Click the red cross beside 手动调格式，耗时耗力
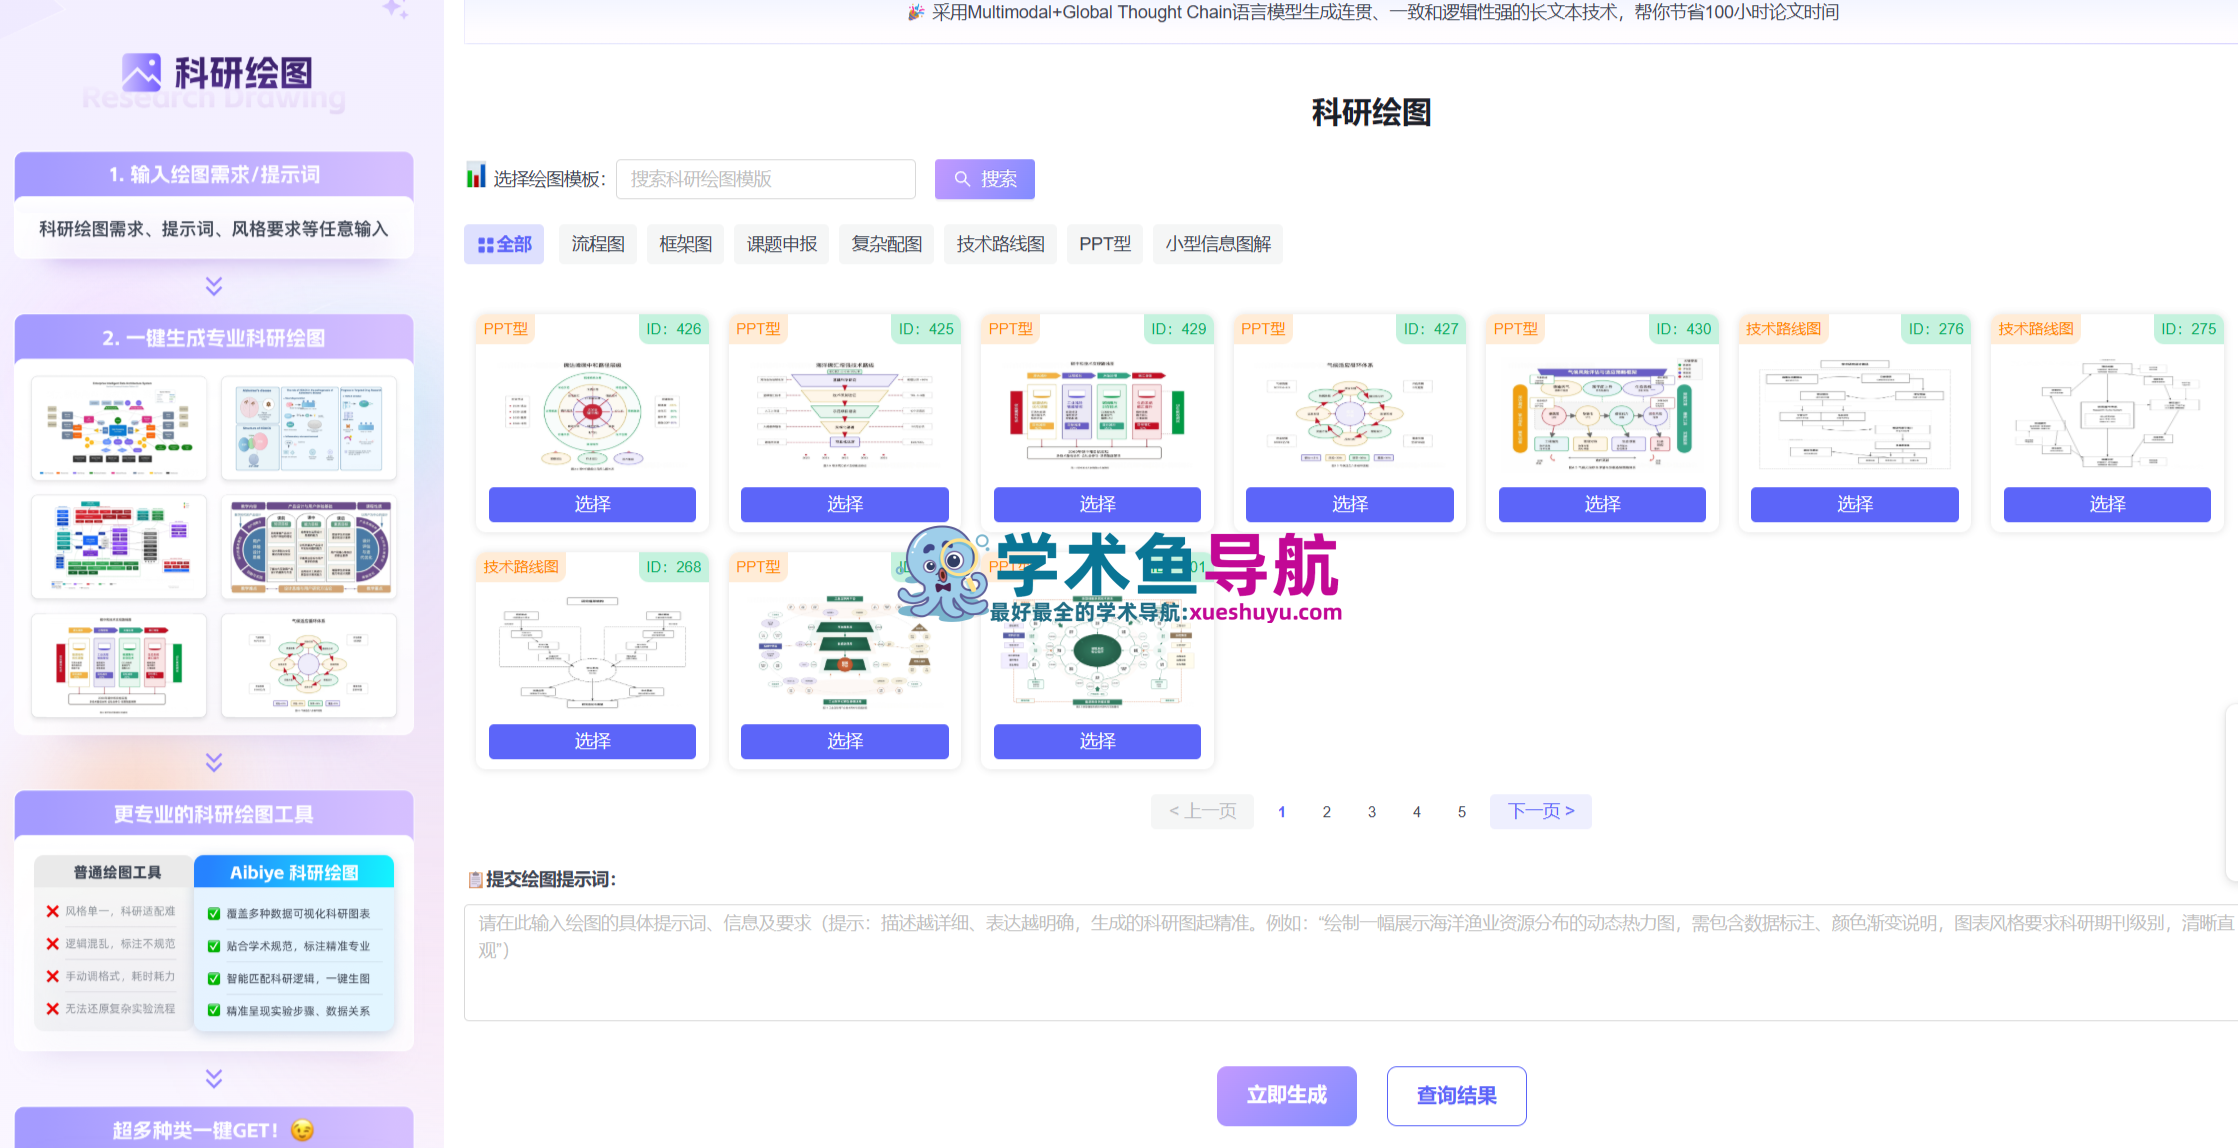This screenshot has width=2238, height=1148. pos(52,976)
